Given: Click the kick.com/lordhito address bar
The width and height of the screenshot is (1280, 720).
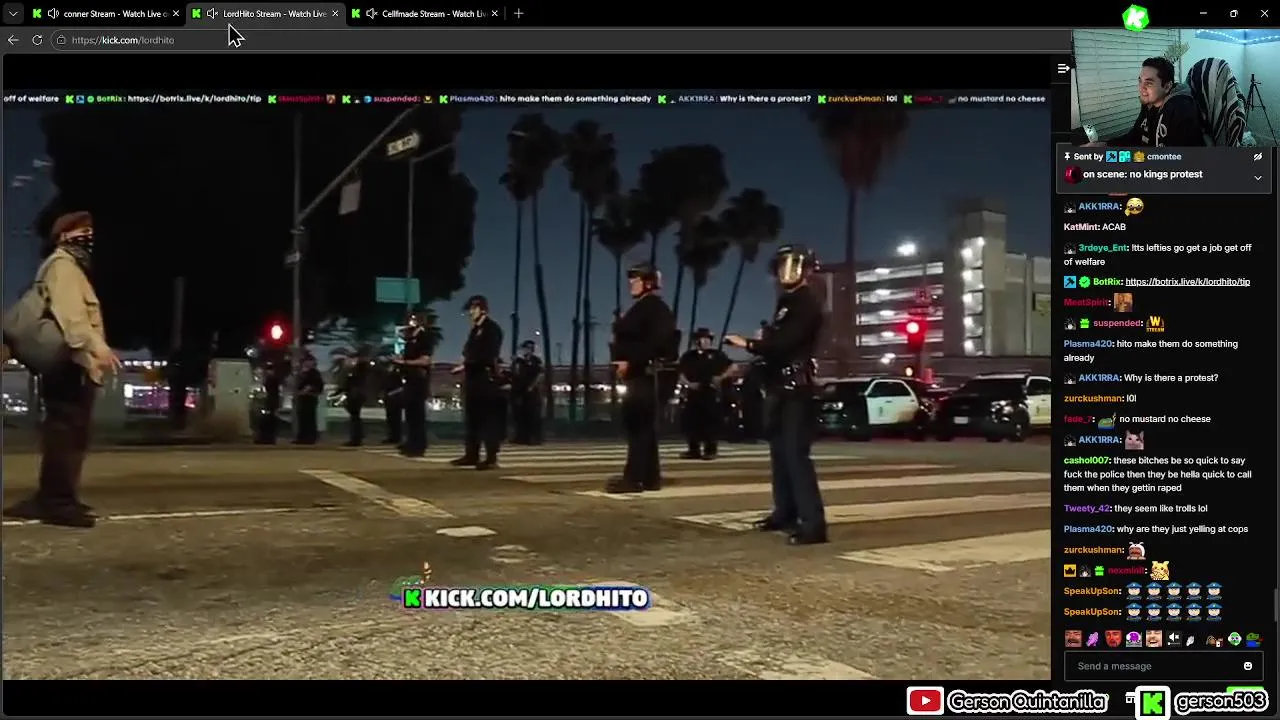Looking at the screenshot, I should click(560, 40).
